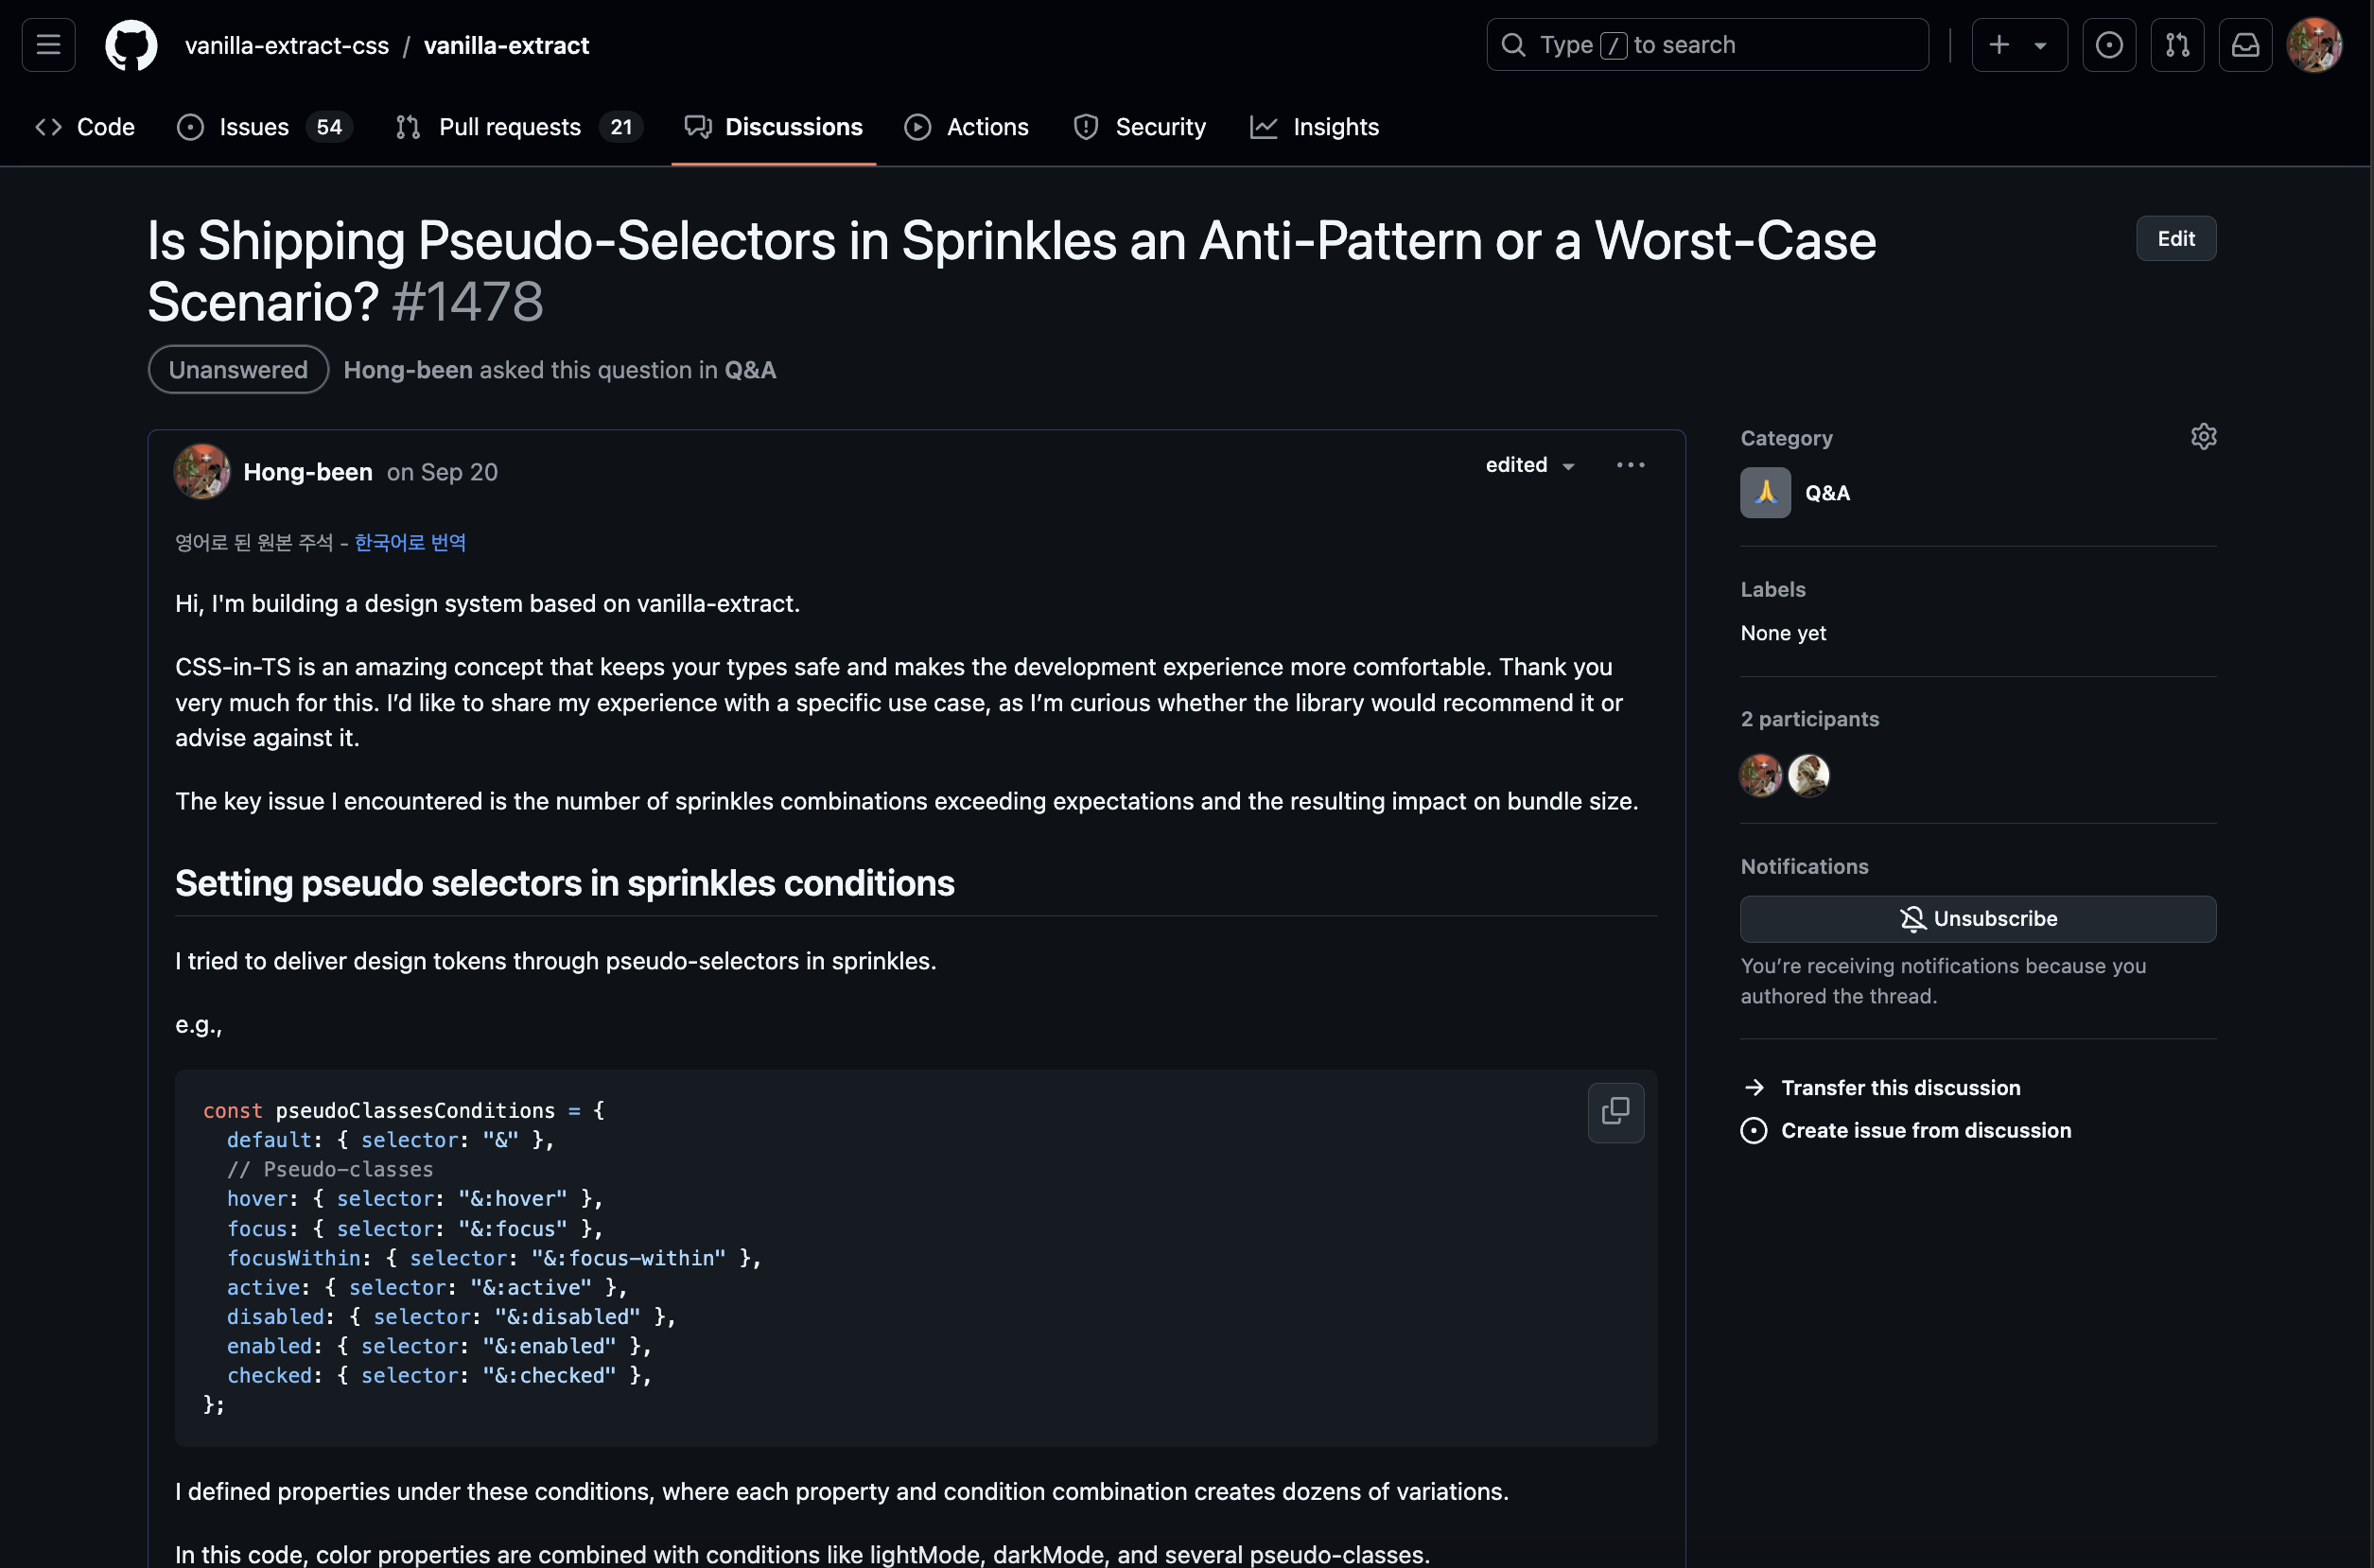Viewport: 2374px width, 1568px height.
Task: Open the comment's three-dot options menu
Action: 1630,465
